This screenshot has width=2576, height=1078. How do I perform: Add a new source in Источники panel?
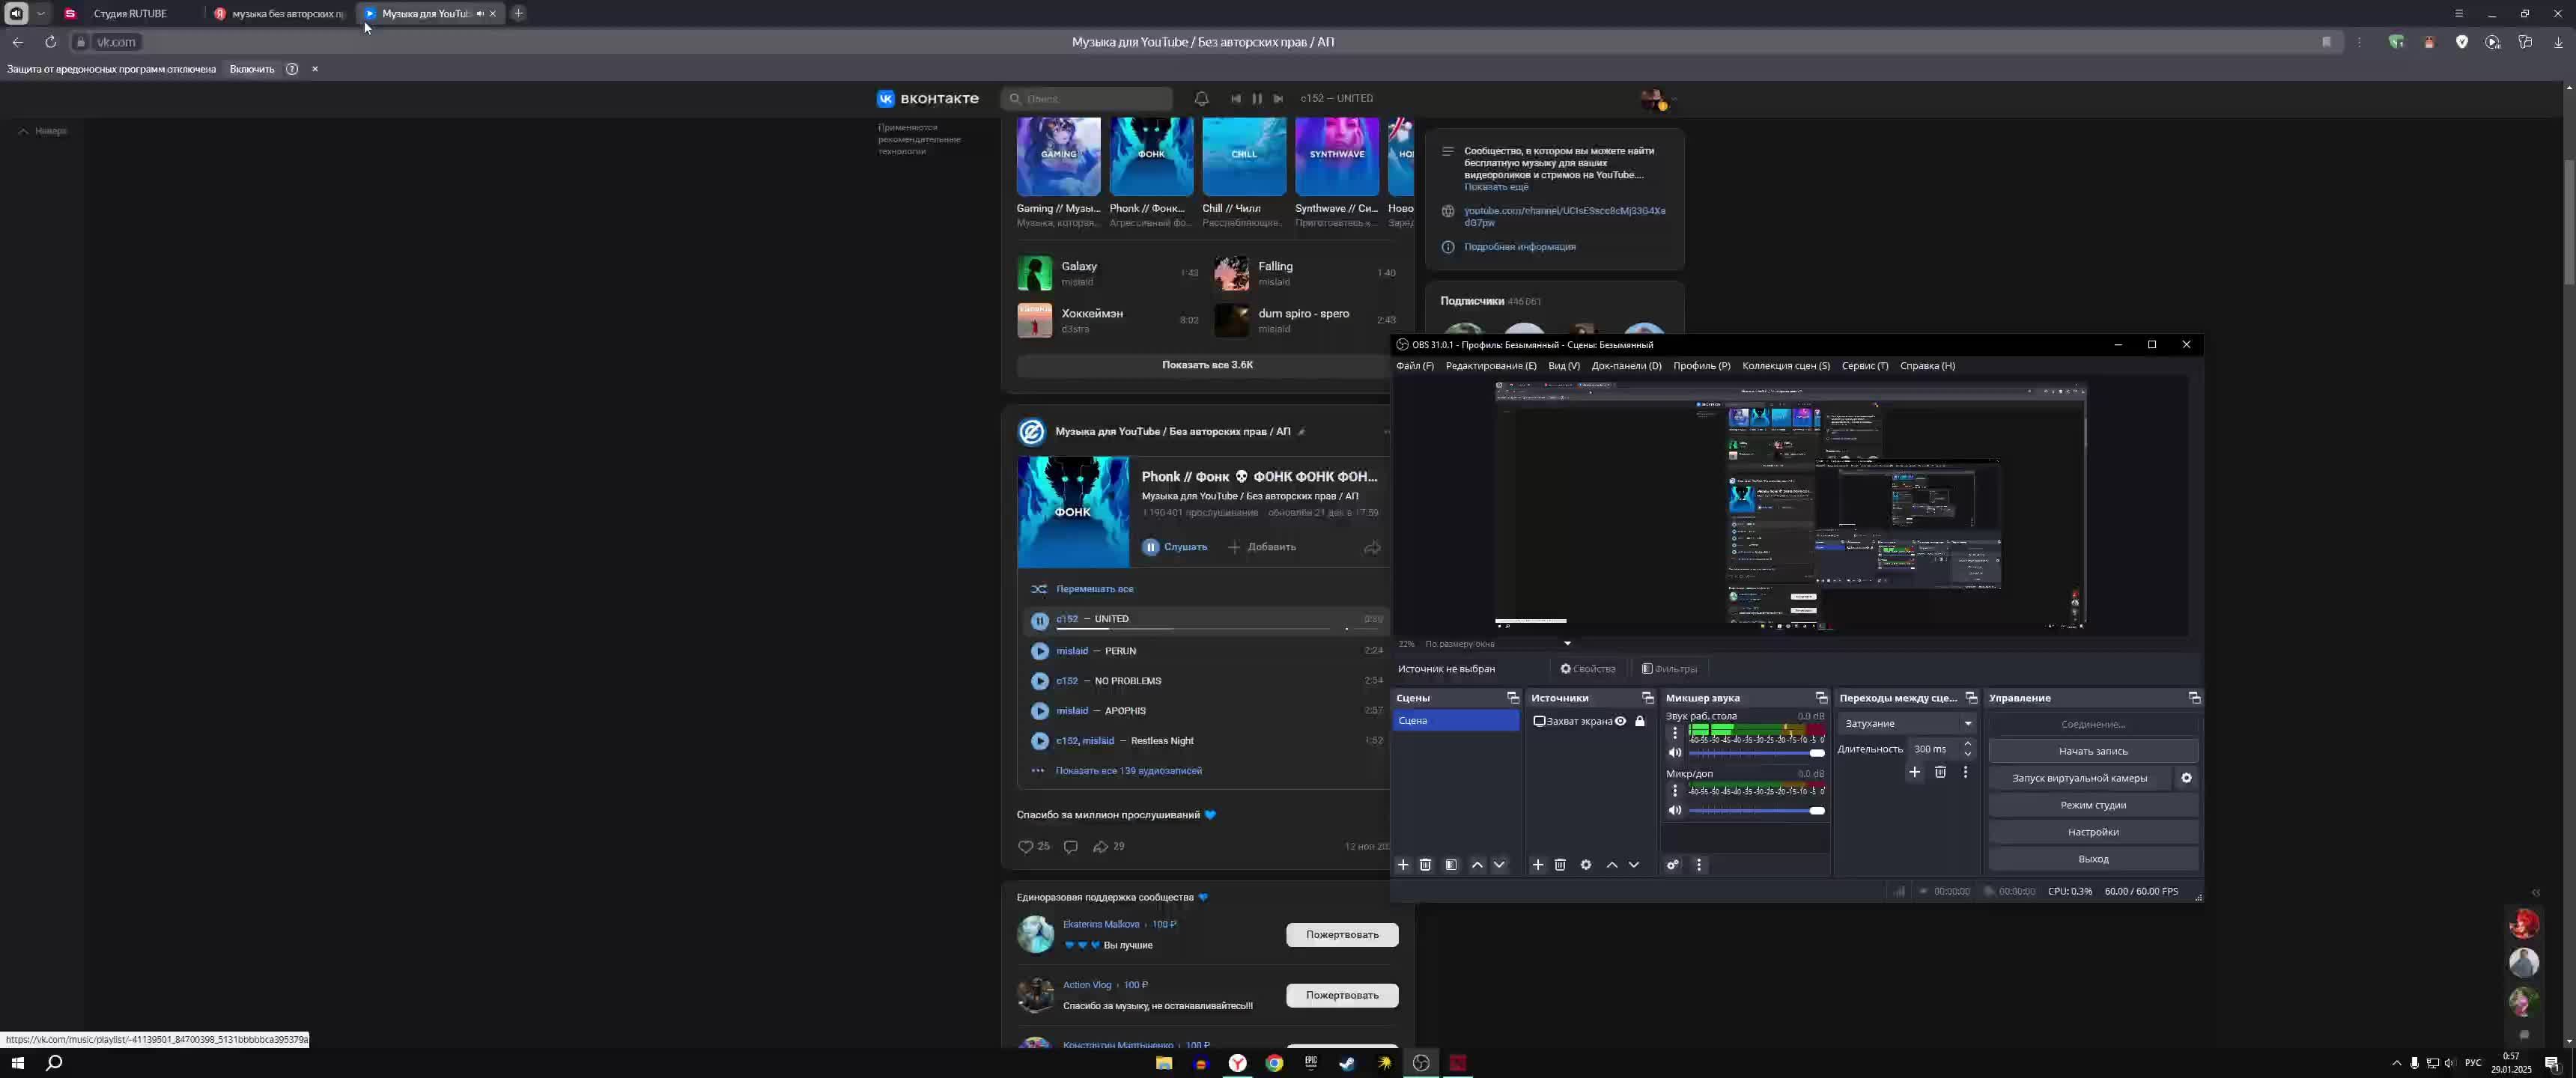1538,865
